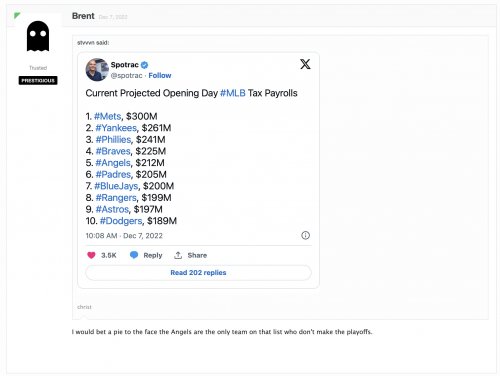Open the #Dodgers hashtag
The image size is (500, 376).
(x=121, y=221)
